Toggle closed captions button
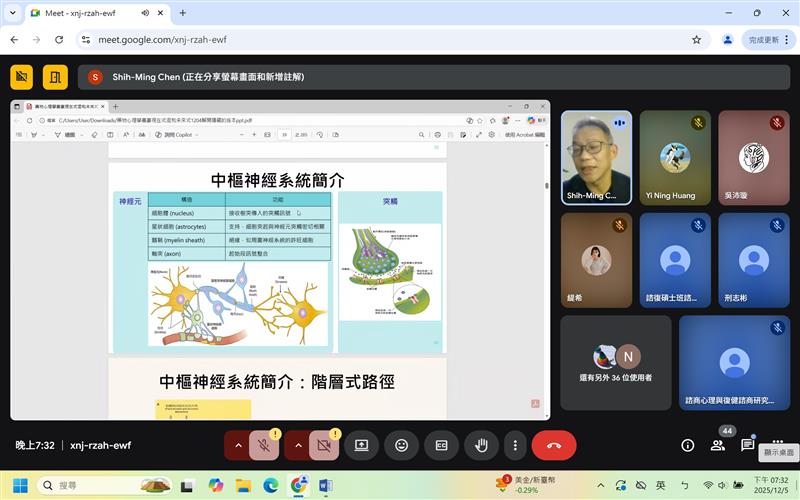This screenshot has height=500, width=800. click(441, 445)
